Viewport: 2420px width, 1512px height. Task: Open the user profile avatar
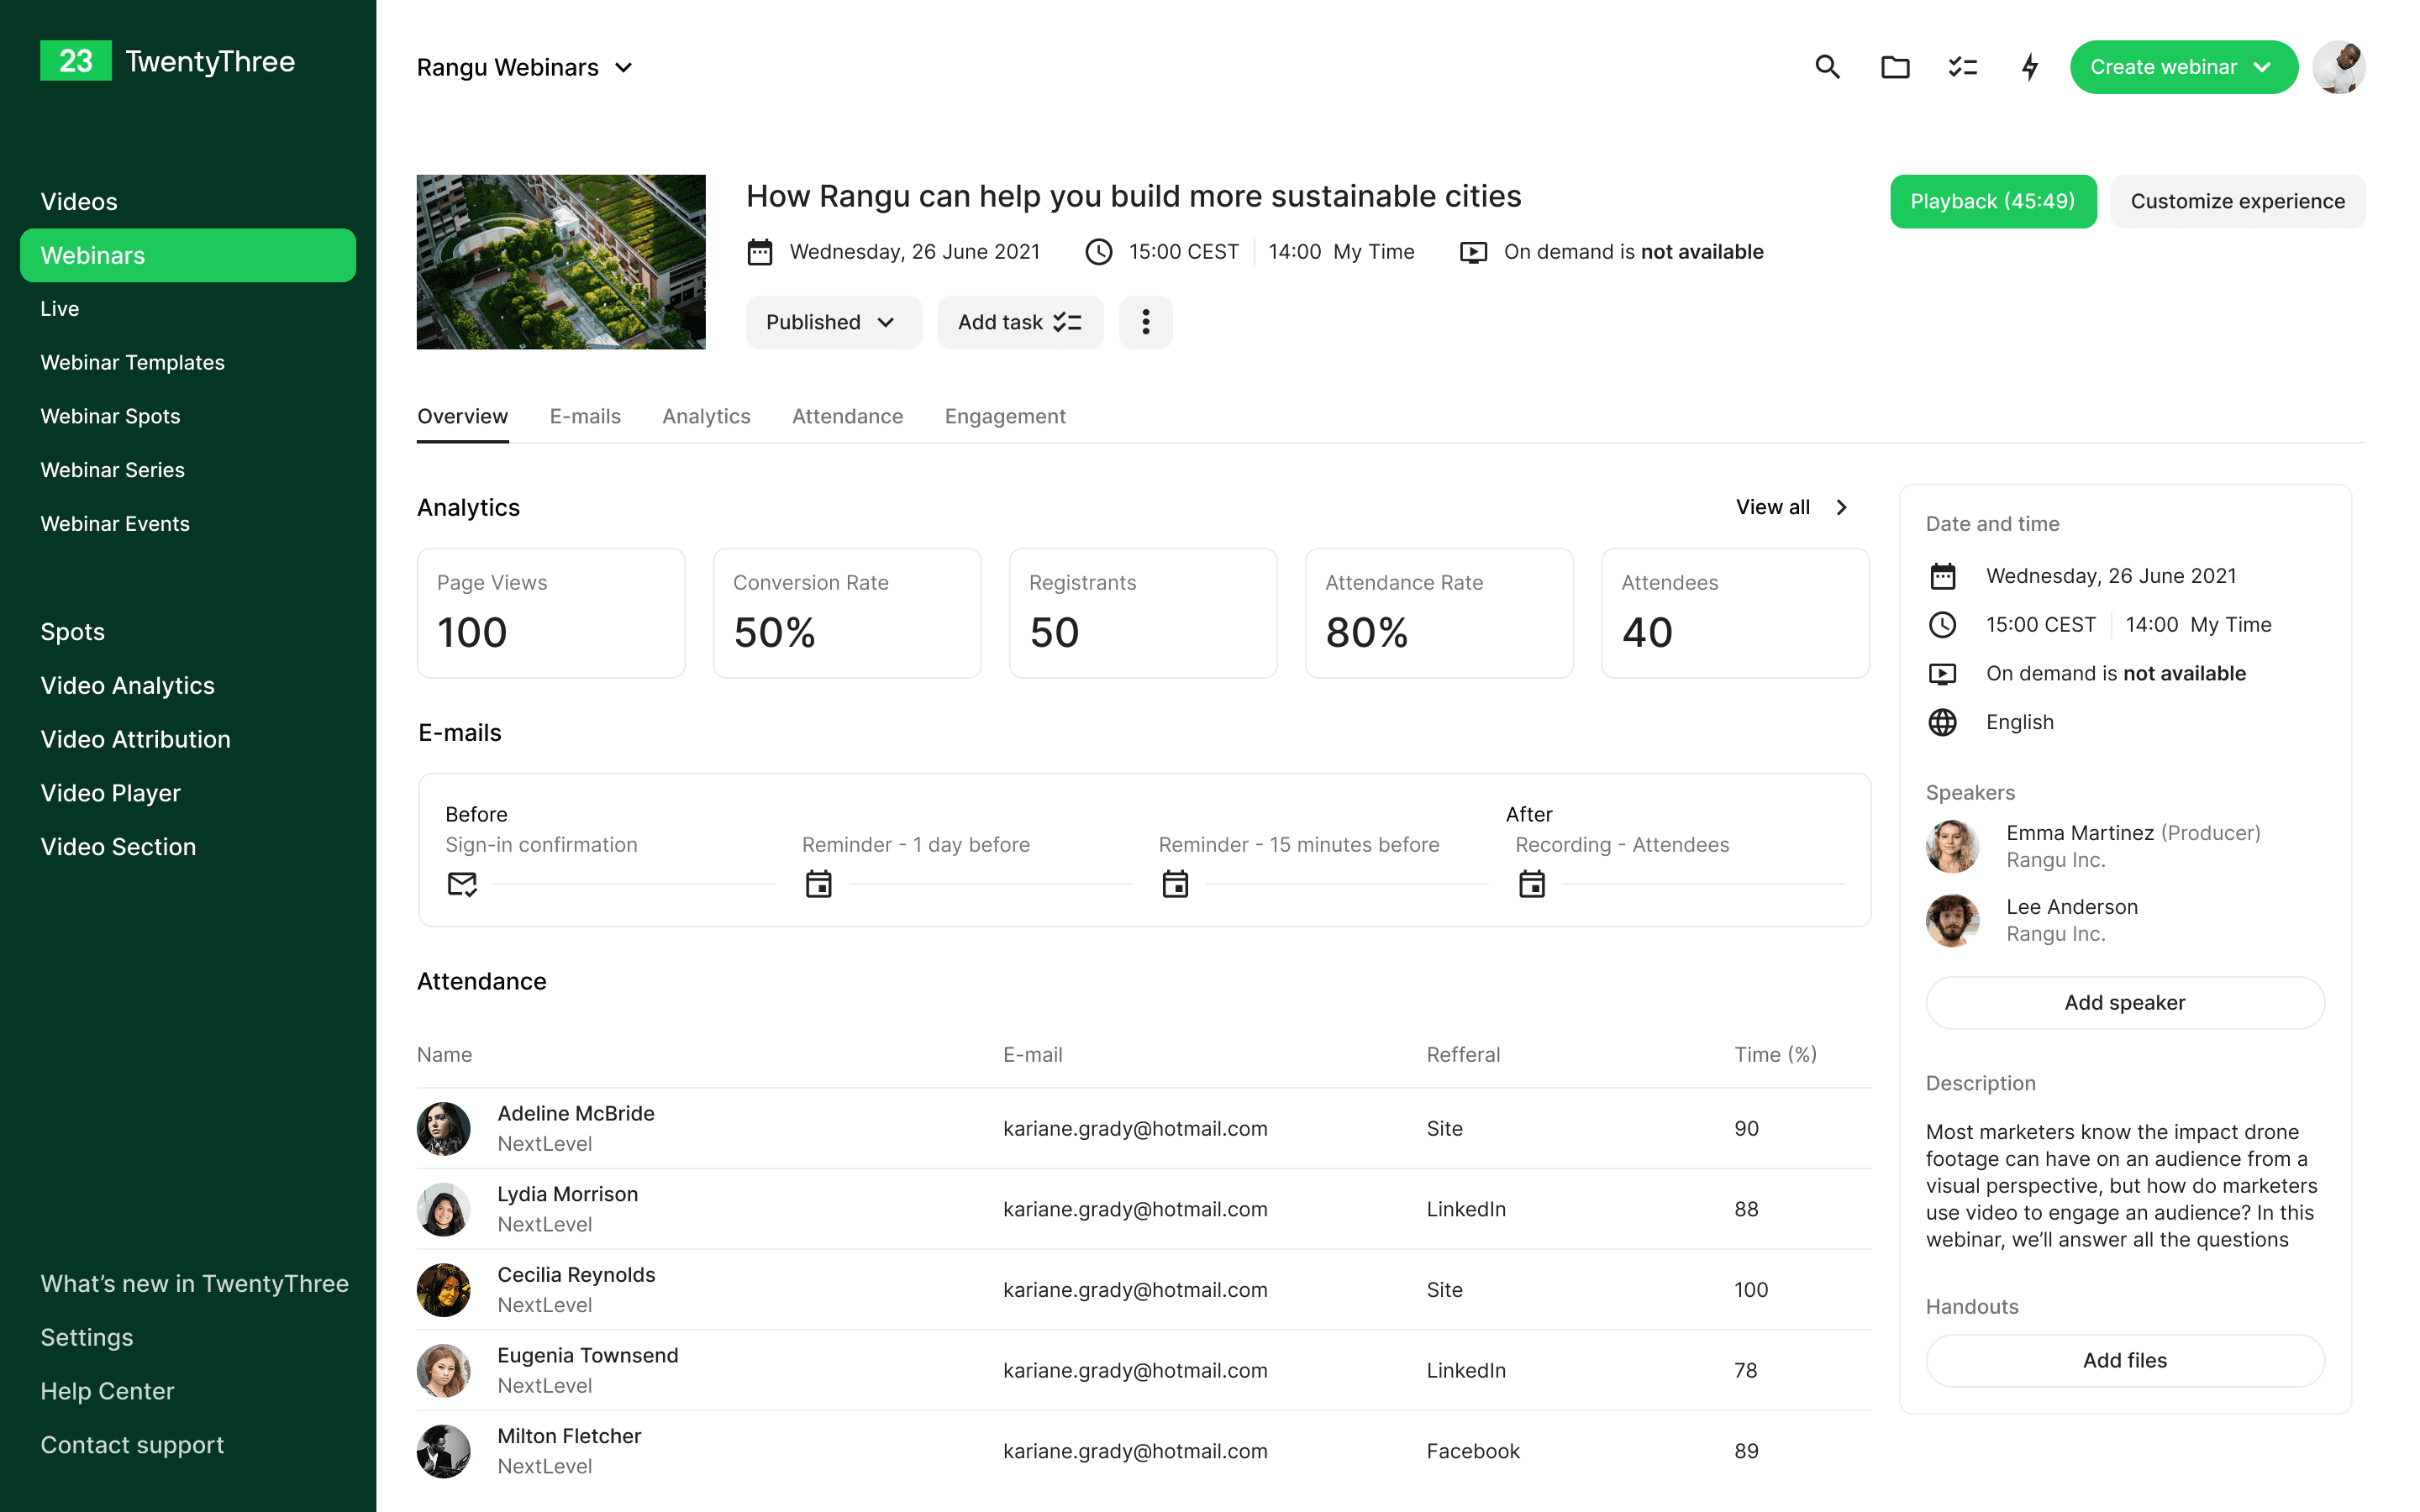2339,67
